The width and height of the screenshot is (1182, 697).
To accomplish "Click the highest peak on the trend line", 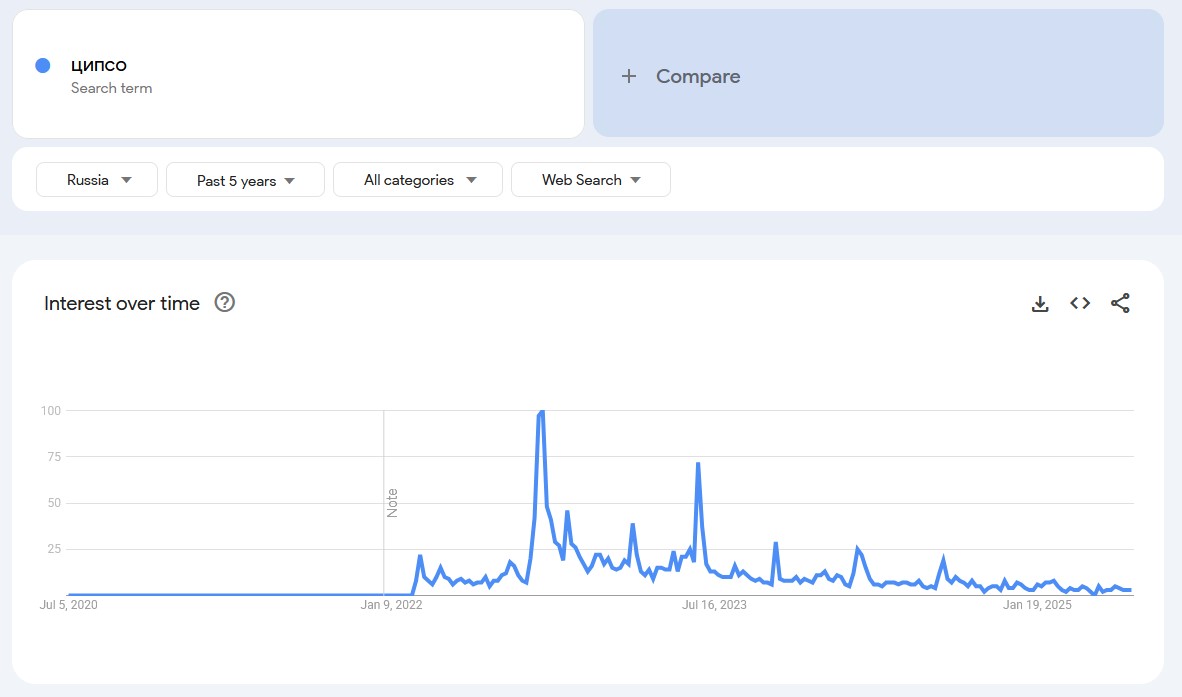I will 542,411.
